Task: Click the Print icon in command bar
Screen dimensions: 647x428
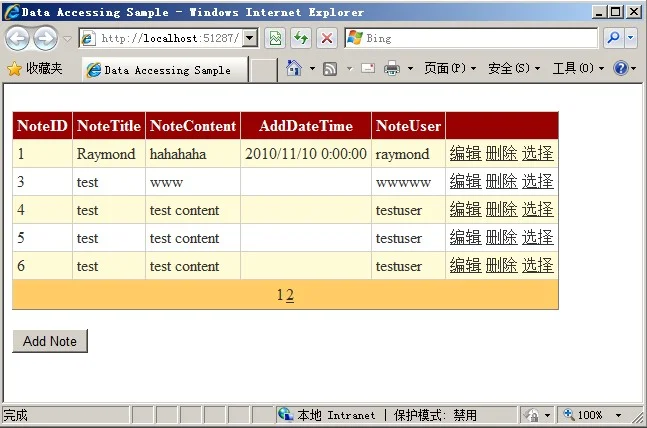Action: click(x=392, y=68)
